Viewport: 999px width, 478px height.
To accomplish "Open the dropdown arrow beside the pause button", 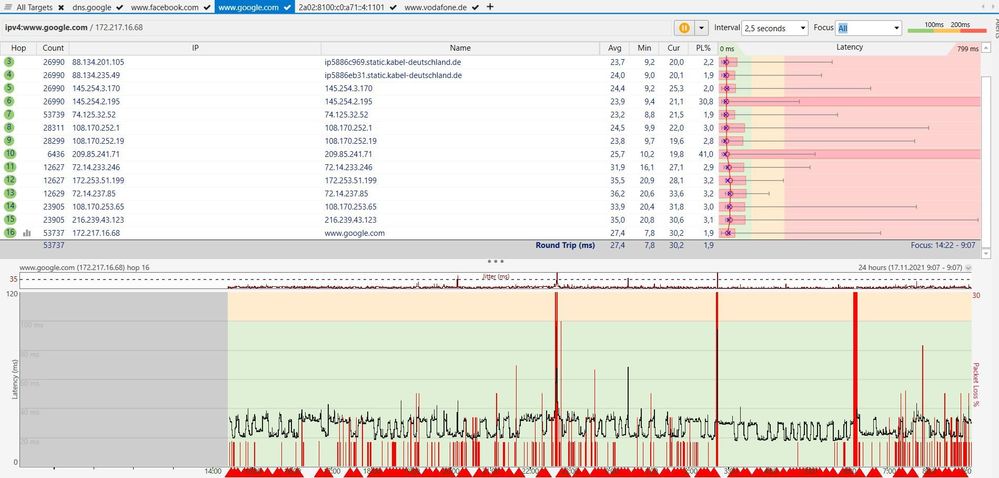I will (x=701, y=28).
